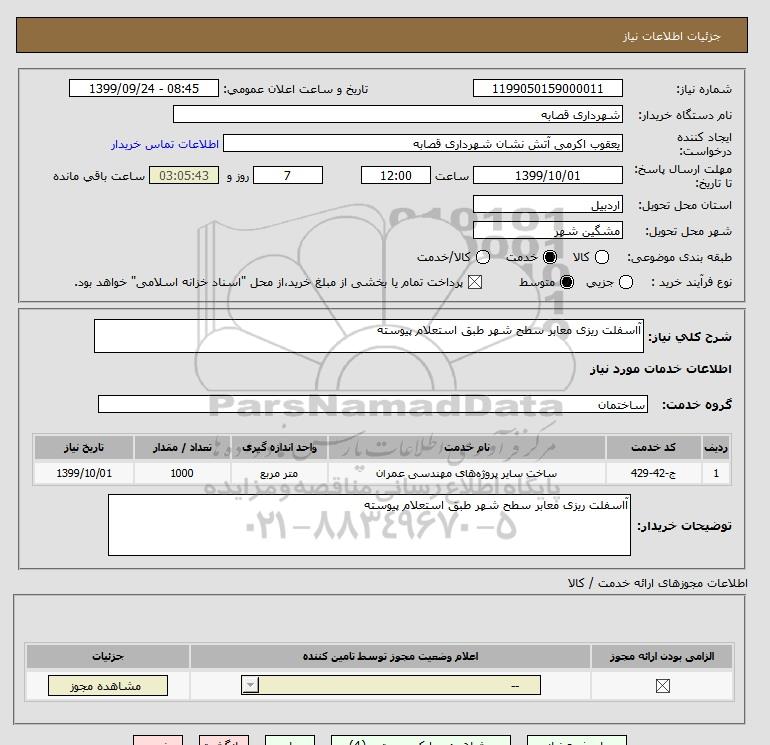
Task: Click the remaining days field showing 7
Action: pyautogui.click(x=288, y=175)
